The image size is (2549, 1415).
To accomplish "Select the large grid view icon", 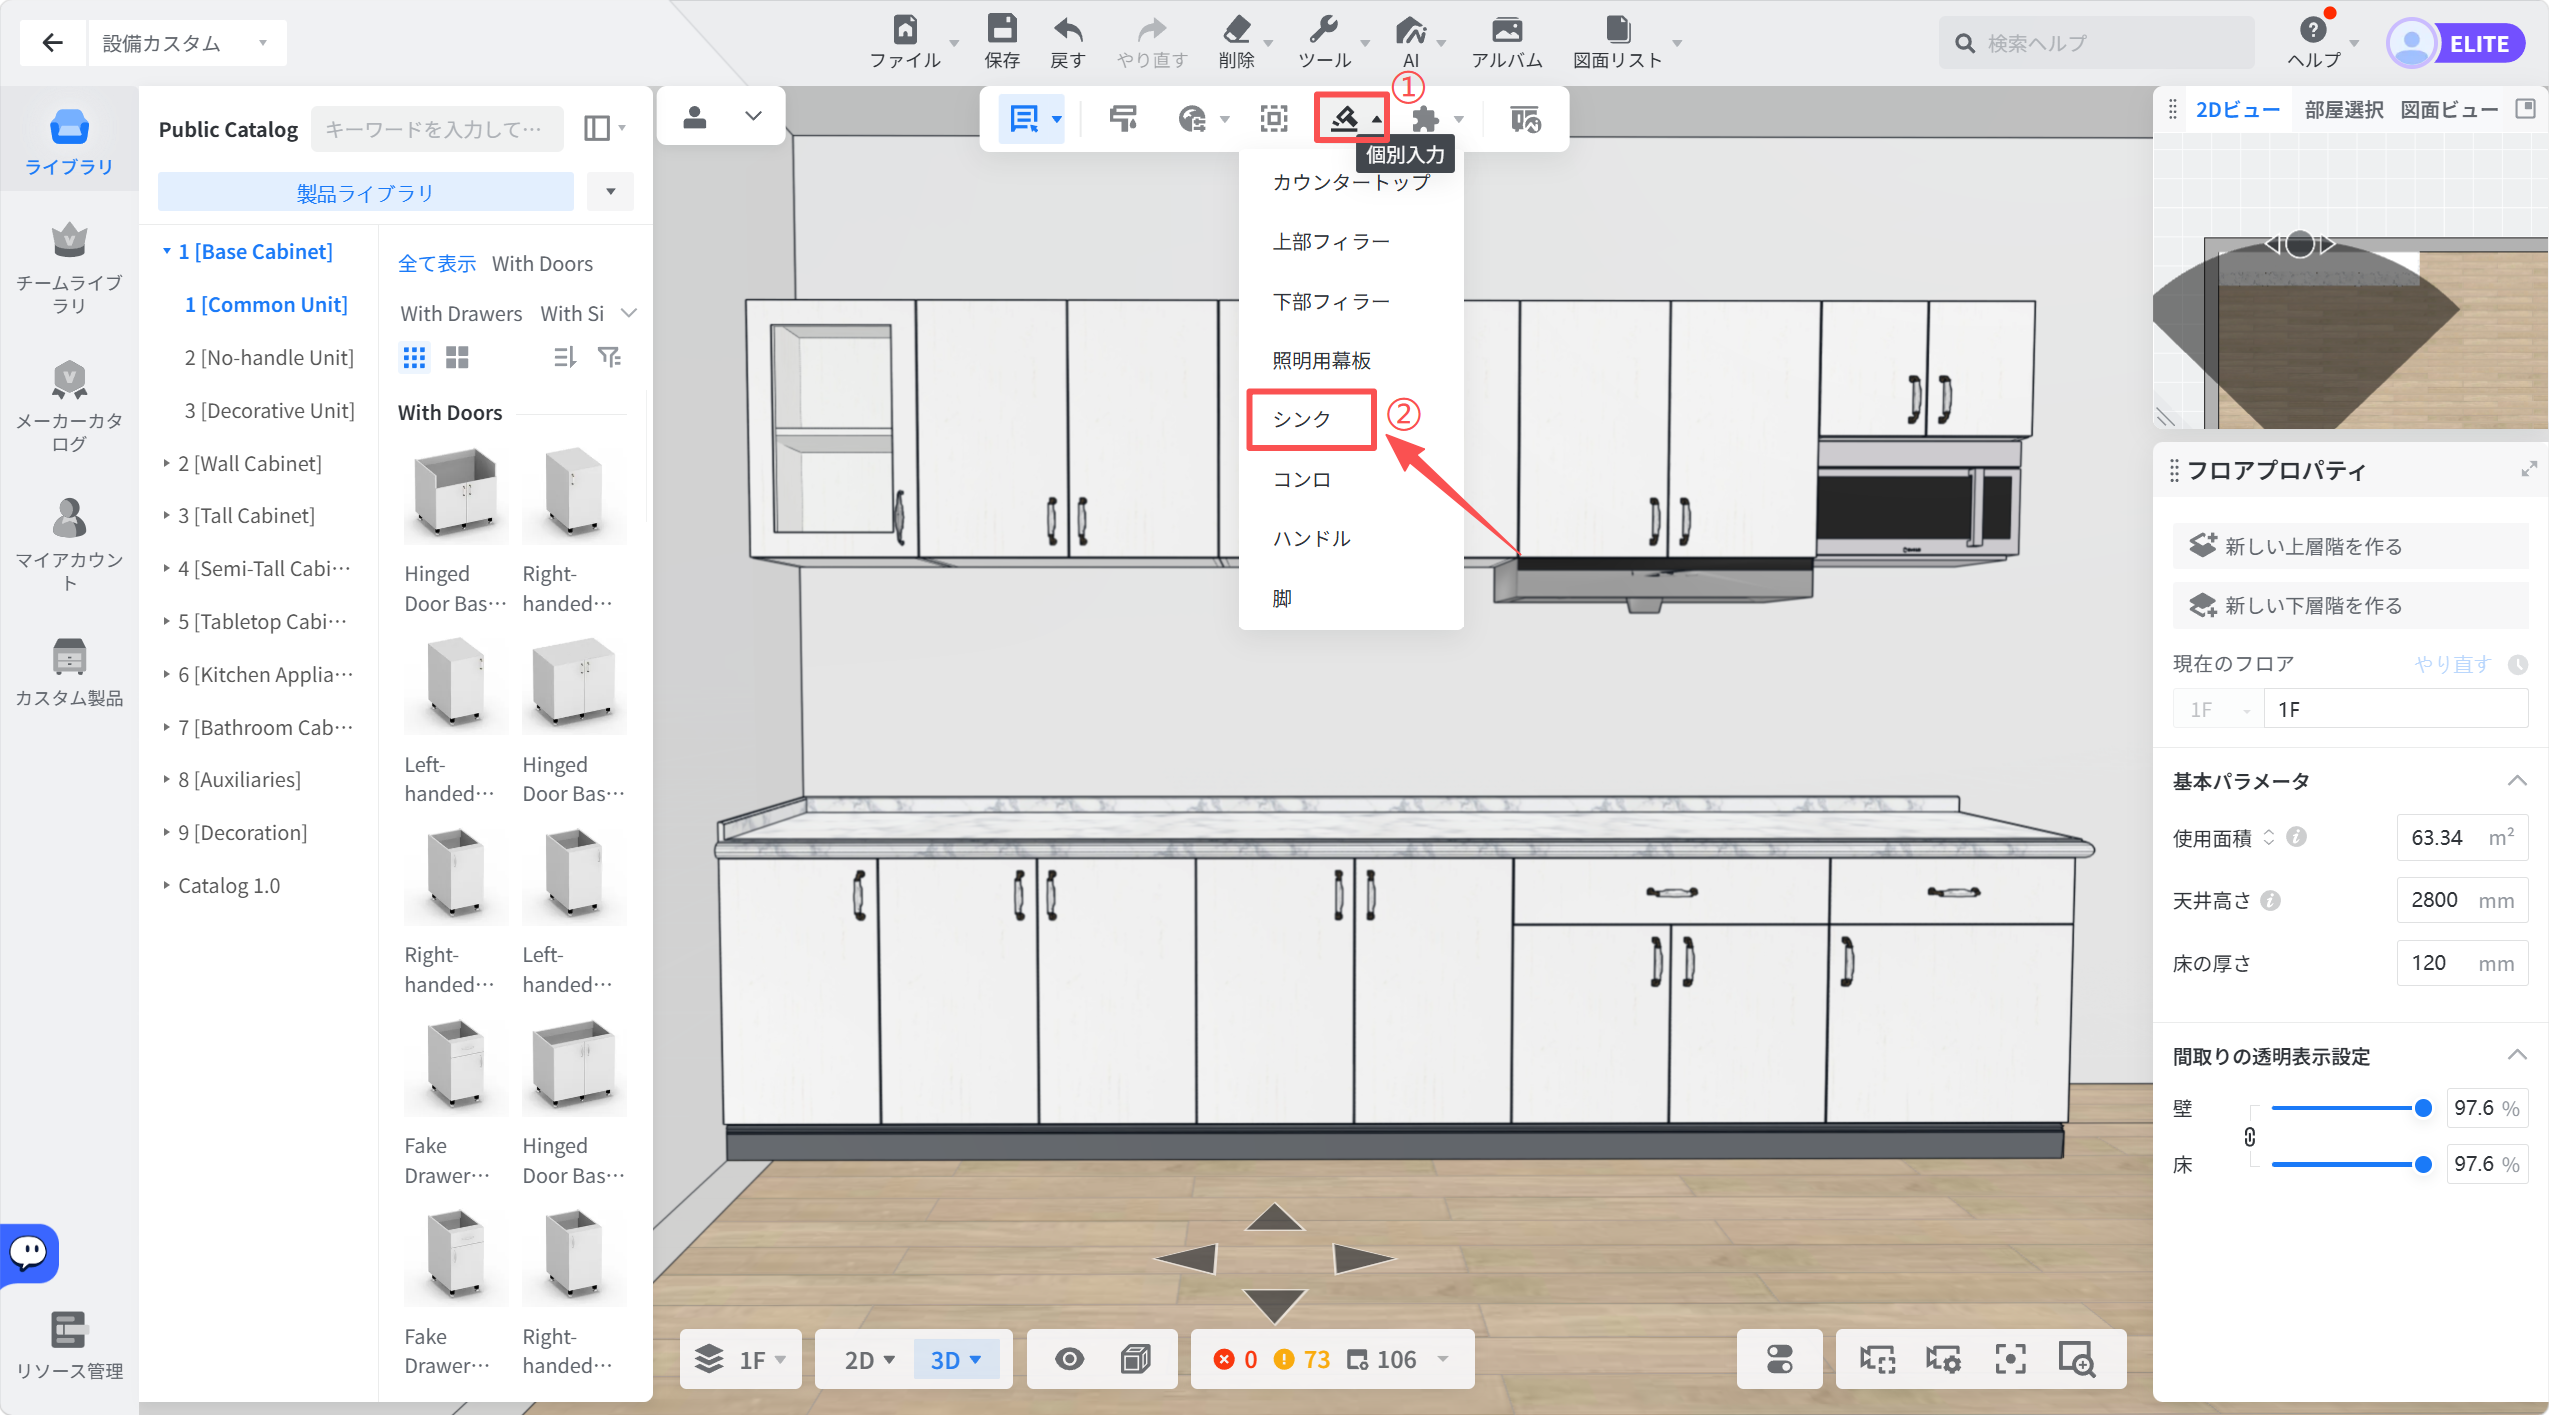I will click(457, 357).
